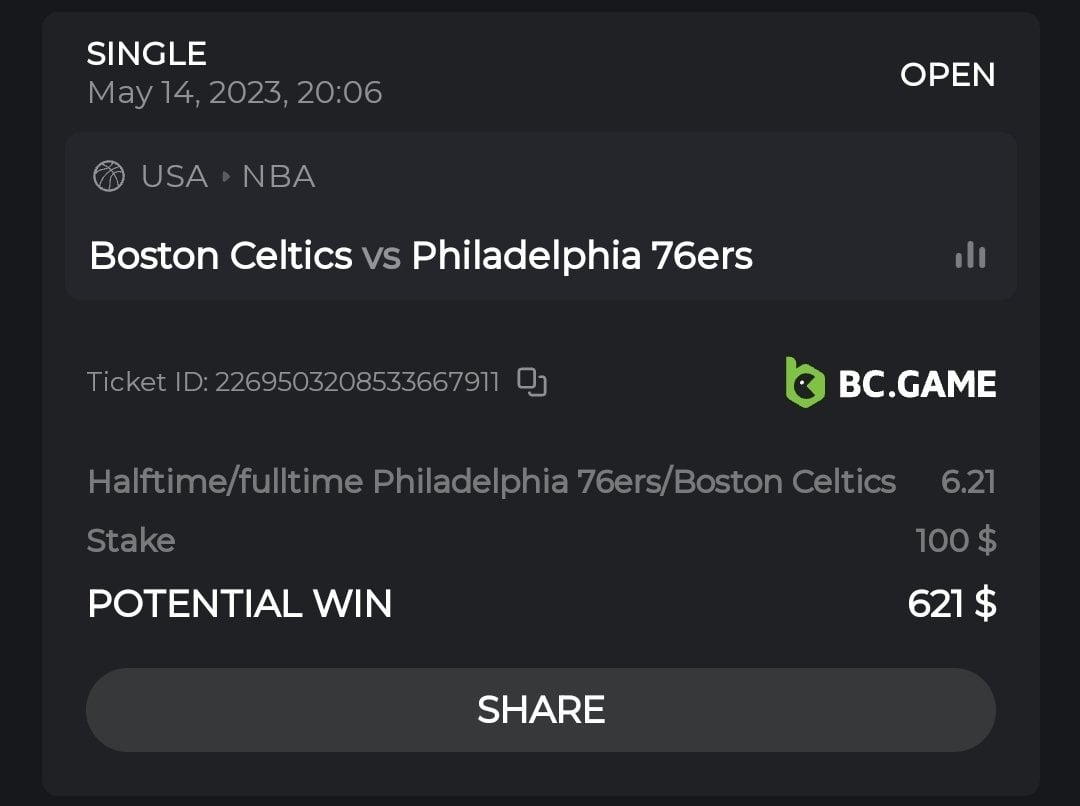Open the NBA league link

[278, 177]
